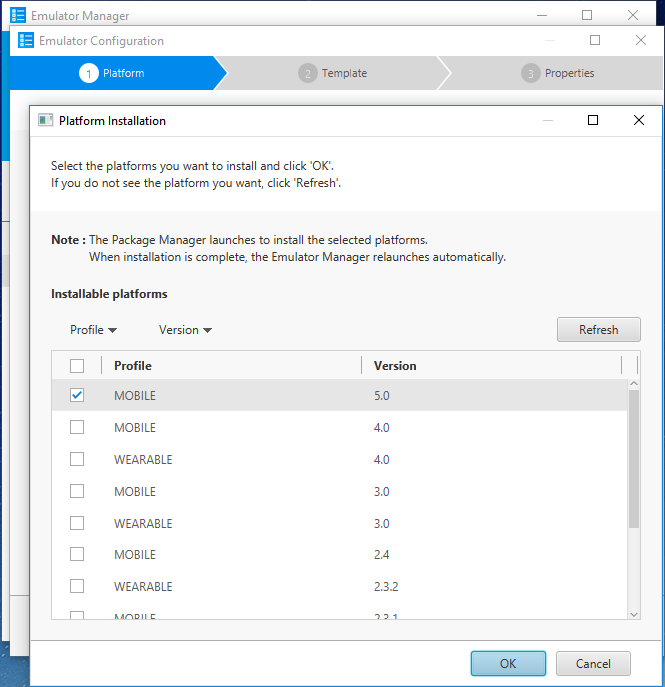Open the Version filter dropdown
This screenshot has width=665, height=687.
click(x=185, y=330)
